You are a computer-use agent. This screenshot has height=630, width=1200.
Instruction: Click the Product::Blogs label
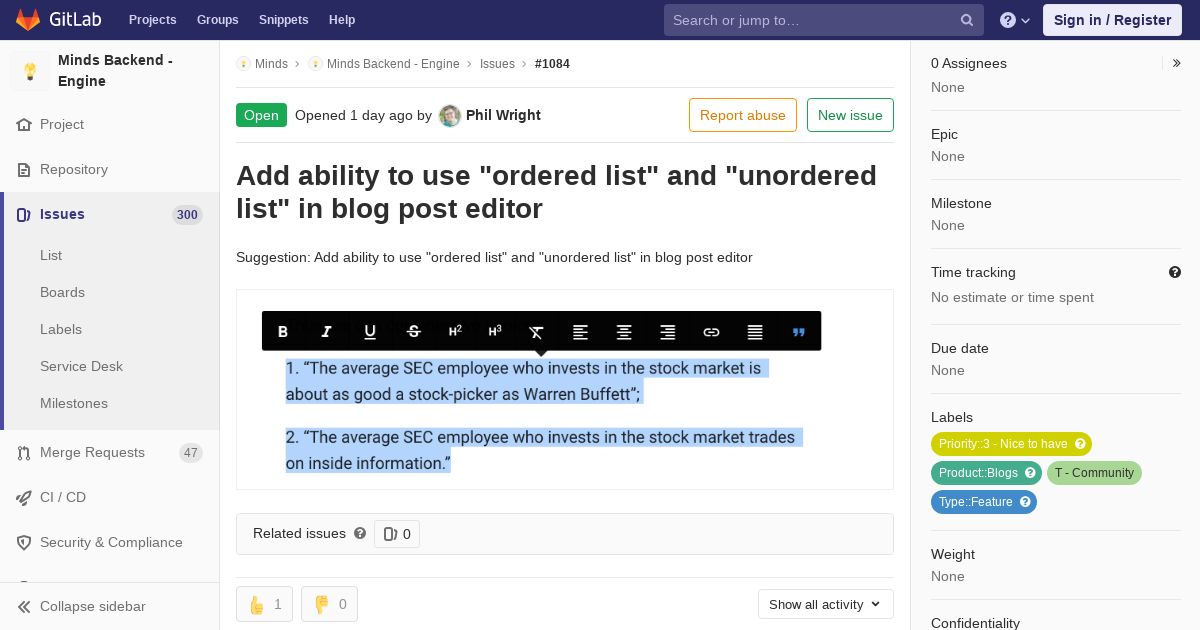(x=978, y=473)
